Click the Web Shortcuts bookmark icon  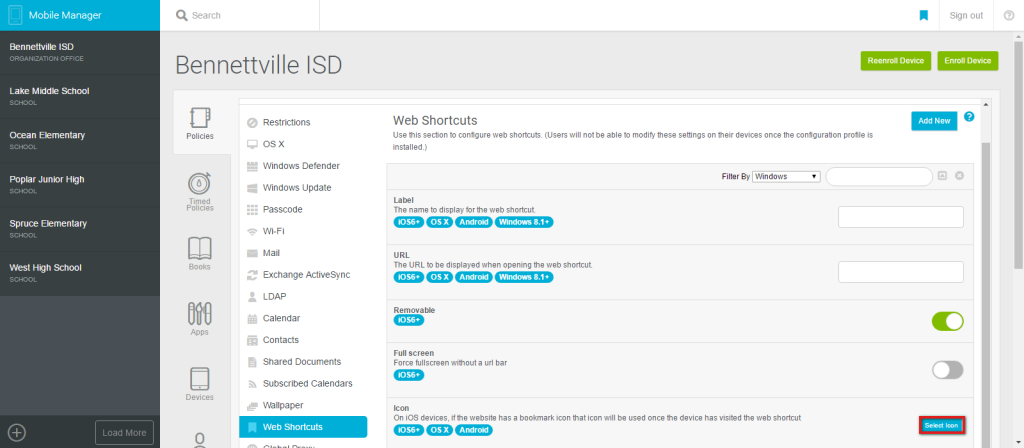(252, 427)
